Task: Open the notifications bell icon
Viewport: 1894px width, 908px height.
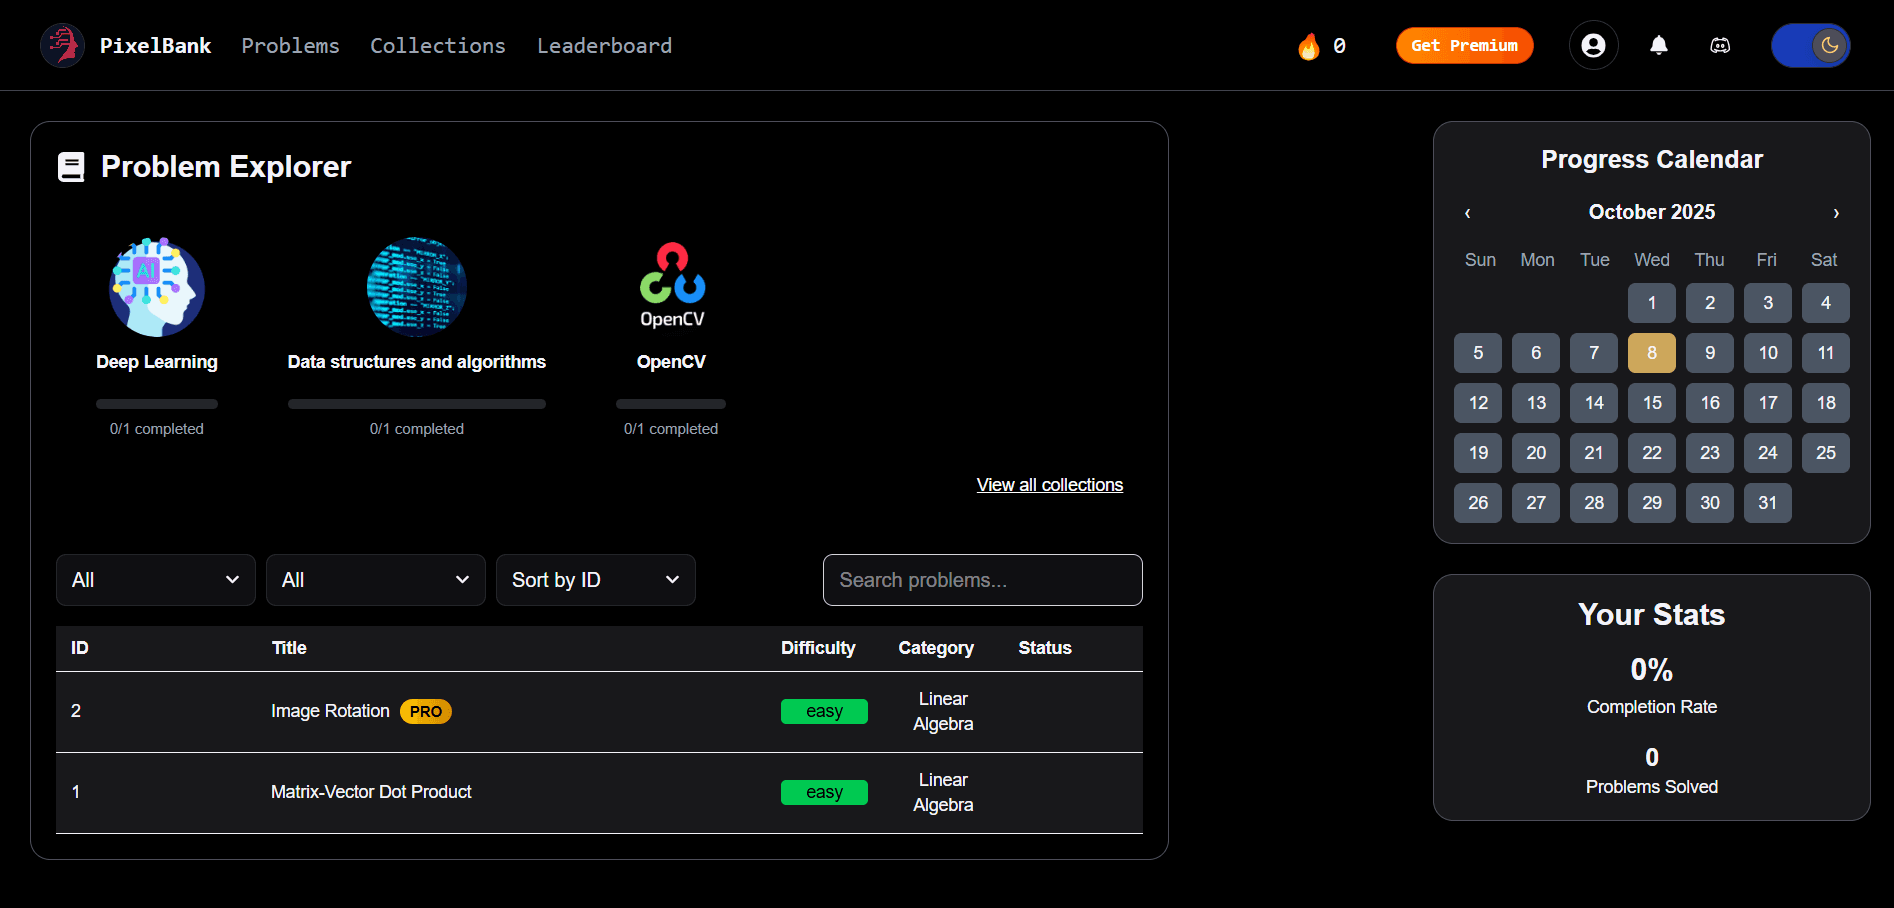Action: [x=1659, y=46]
